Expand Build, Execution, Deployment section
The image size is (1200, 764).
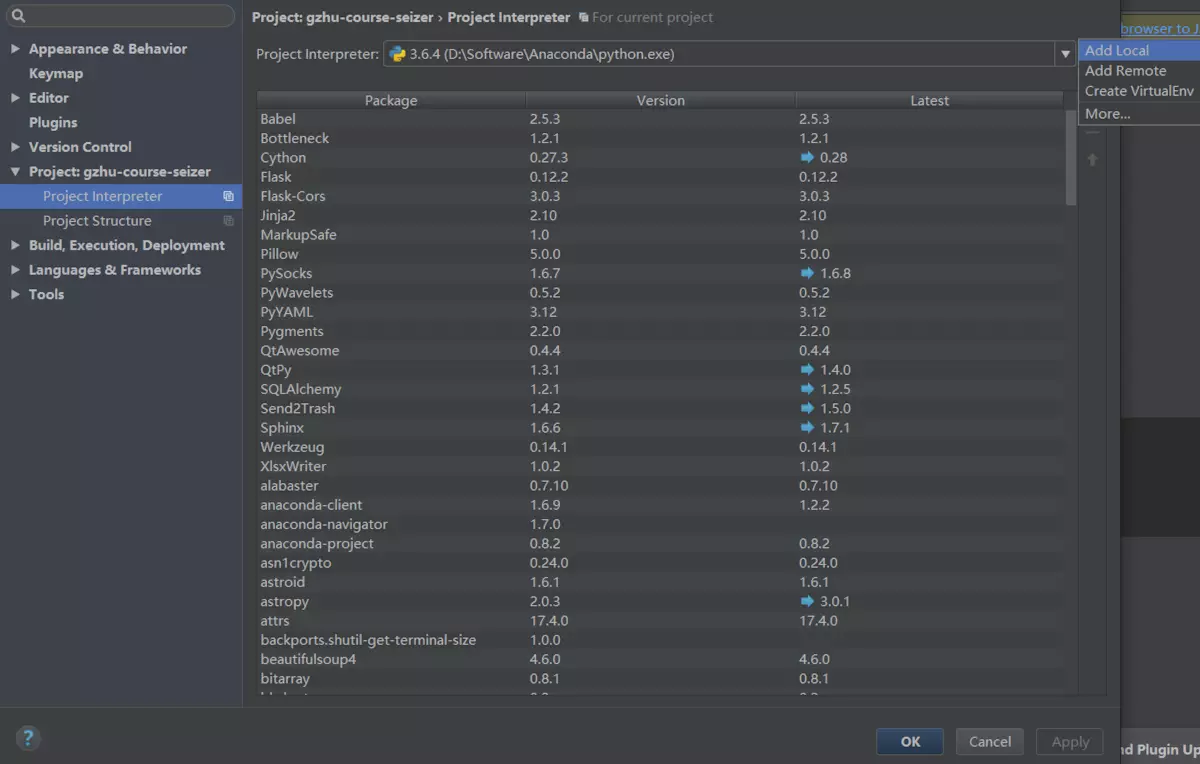point(15,245)
